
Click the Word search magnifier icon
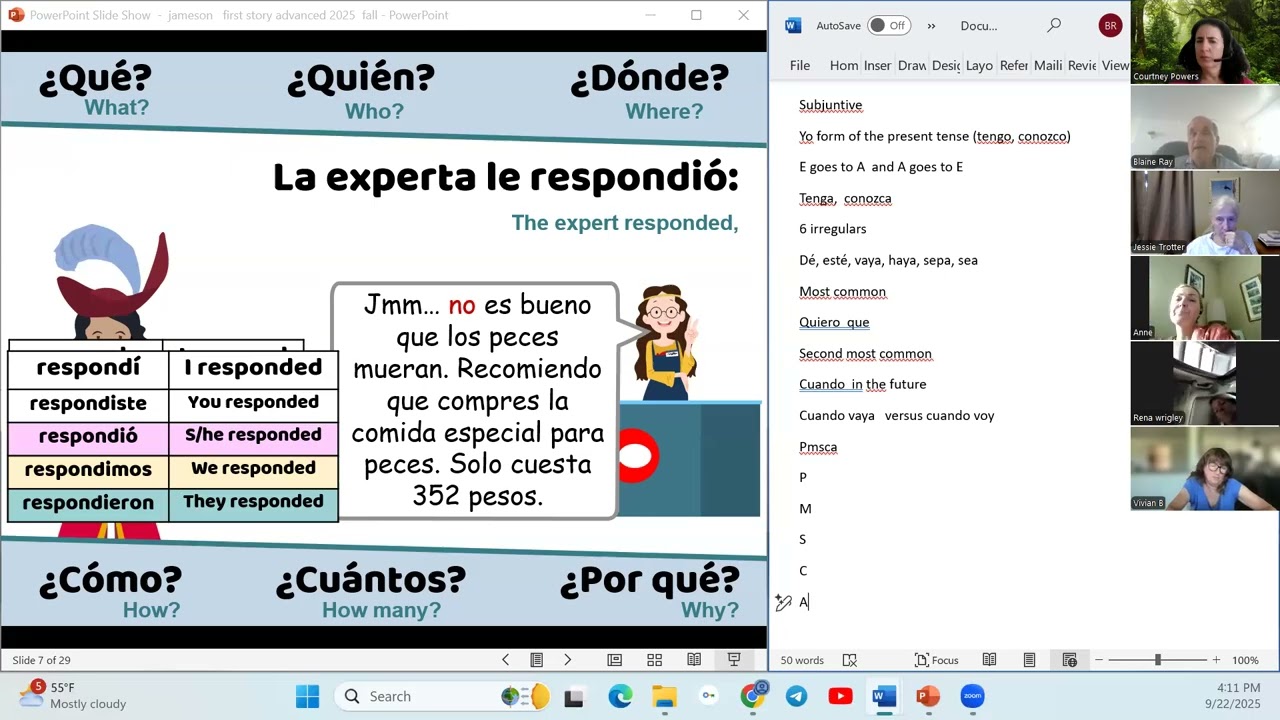pyautogui.click(x=1054, y=26)
